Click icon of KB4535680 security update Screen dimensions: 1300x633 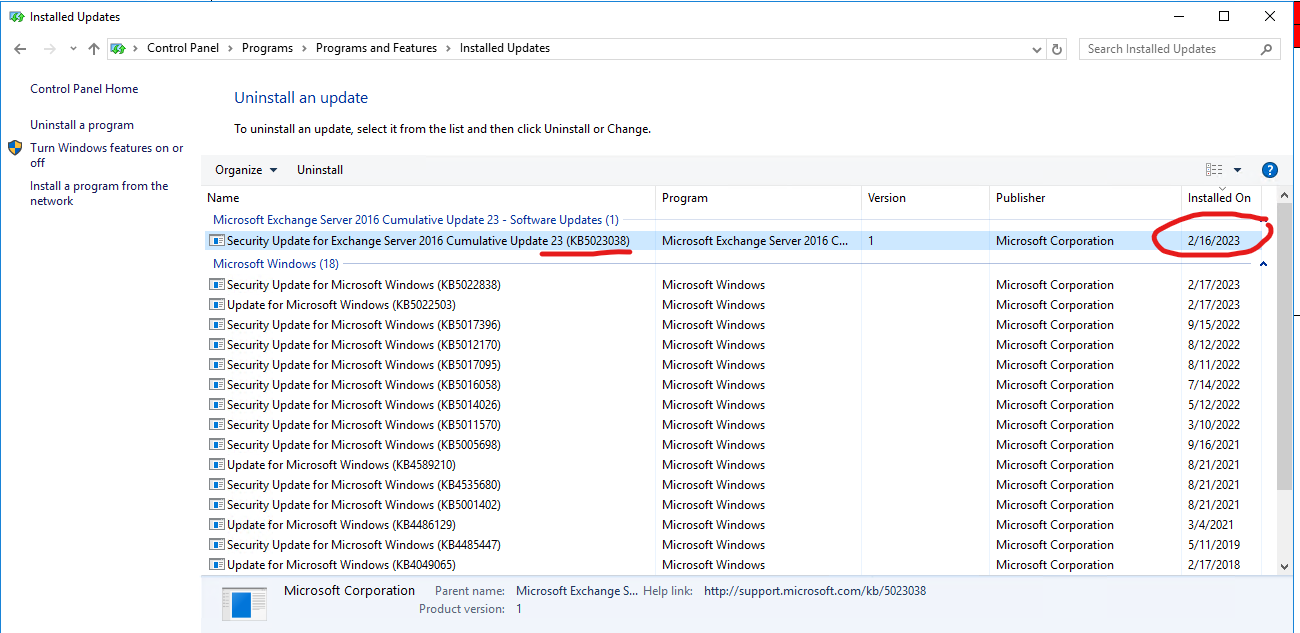pos(217,485)
